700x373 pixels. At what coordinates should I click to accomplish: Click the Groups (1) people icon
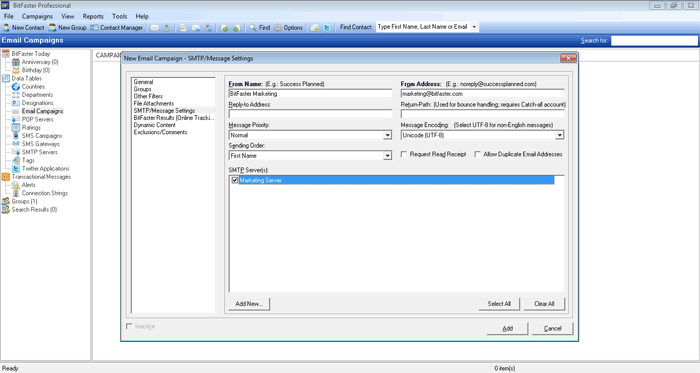point(6,201)
